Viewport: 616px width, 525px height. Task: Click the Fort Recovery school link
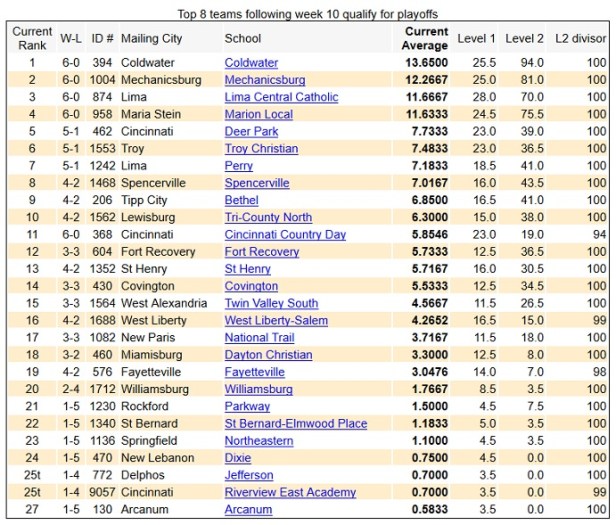click(261, 252)
